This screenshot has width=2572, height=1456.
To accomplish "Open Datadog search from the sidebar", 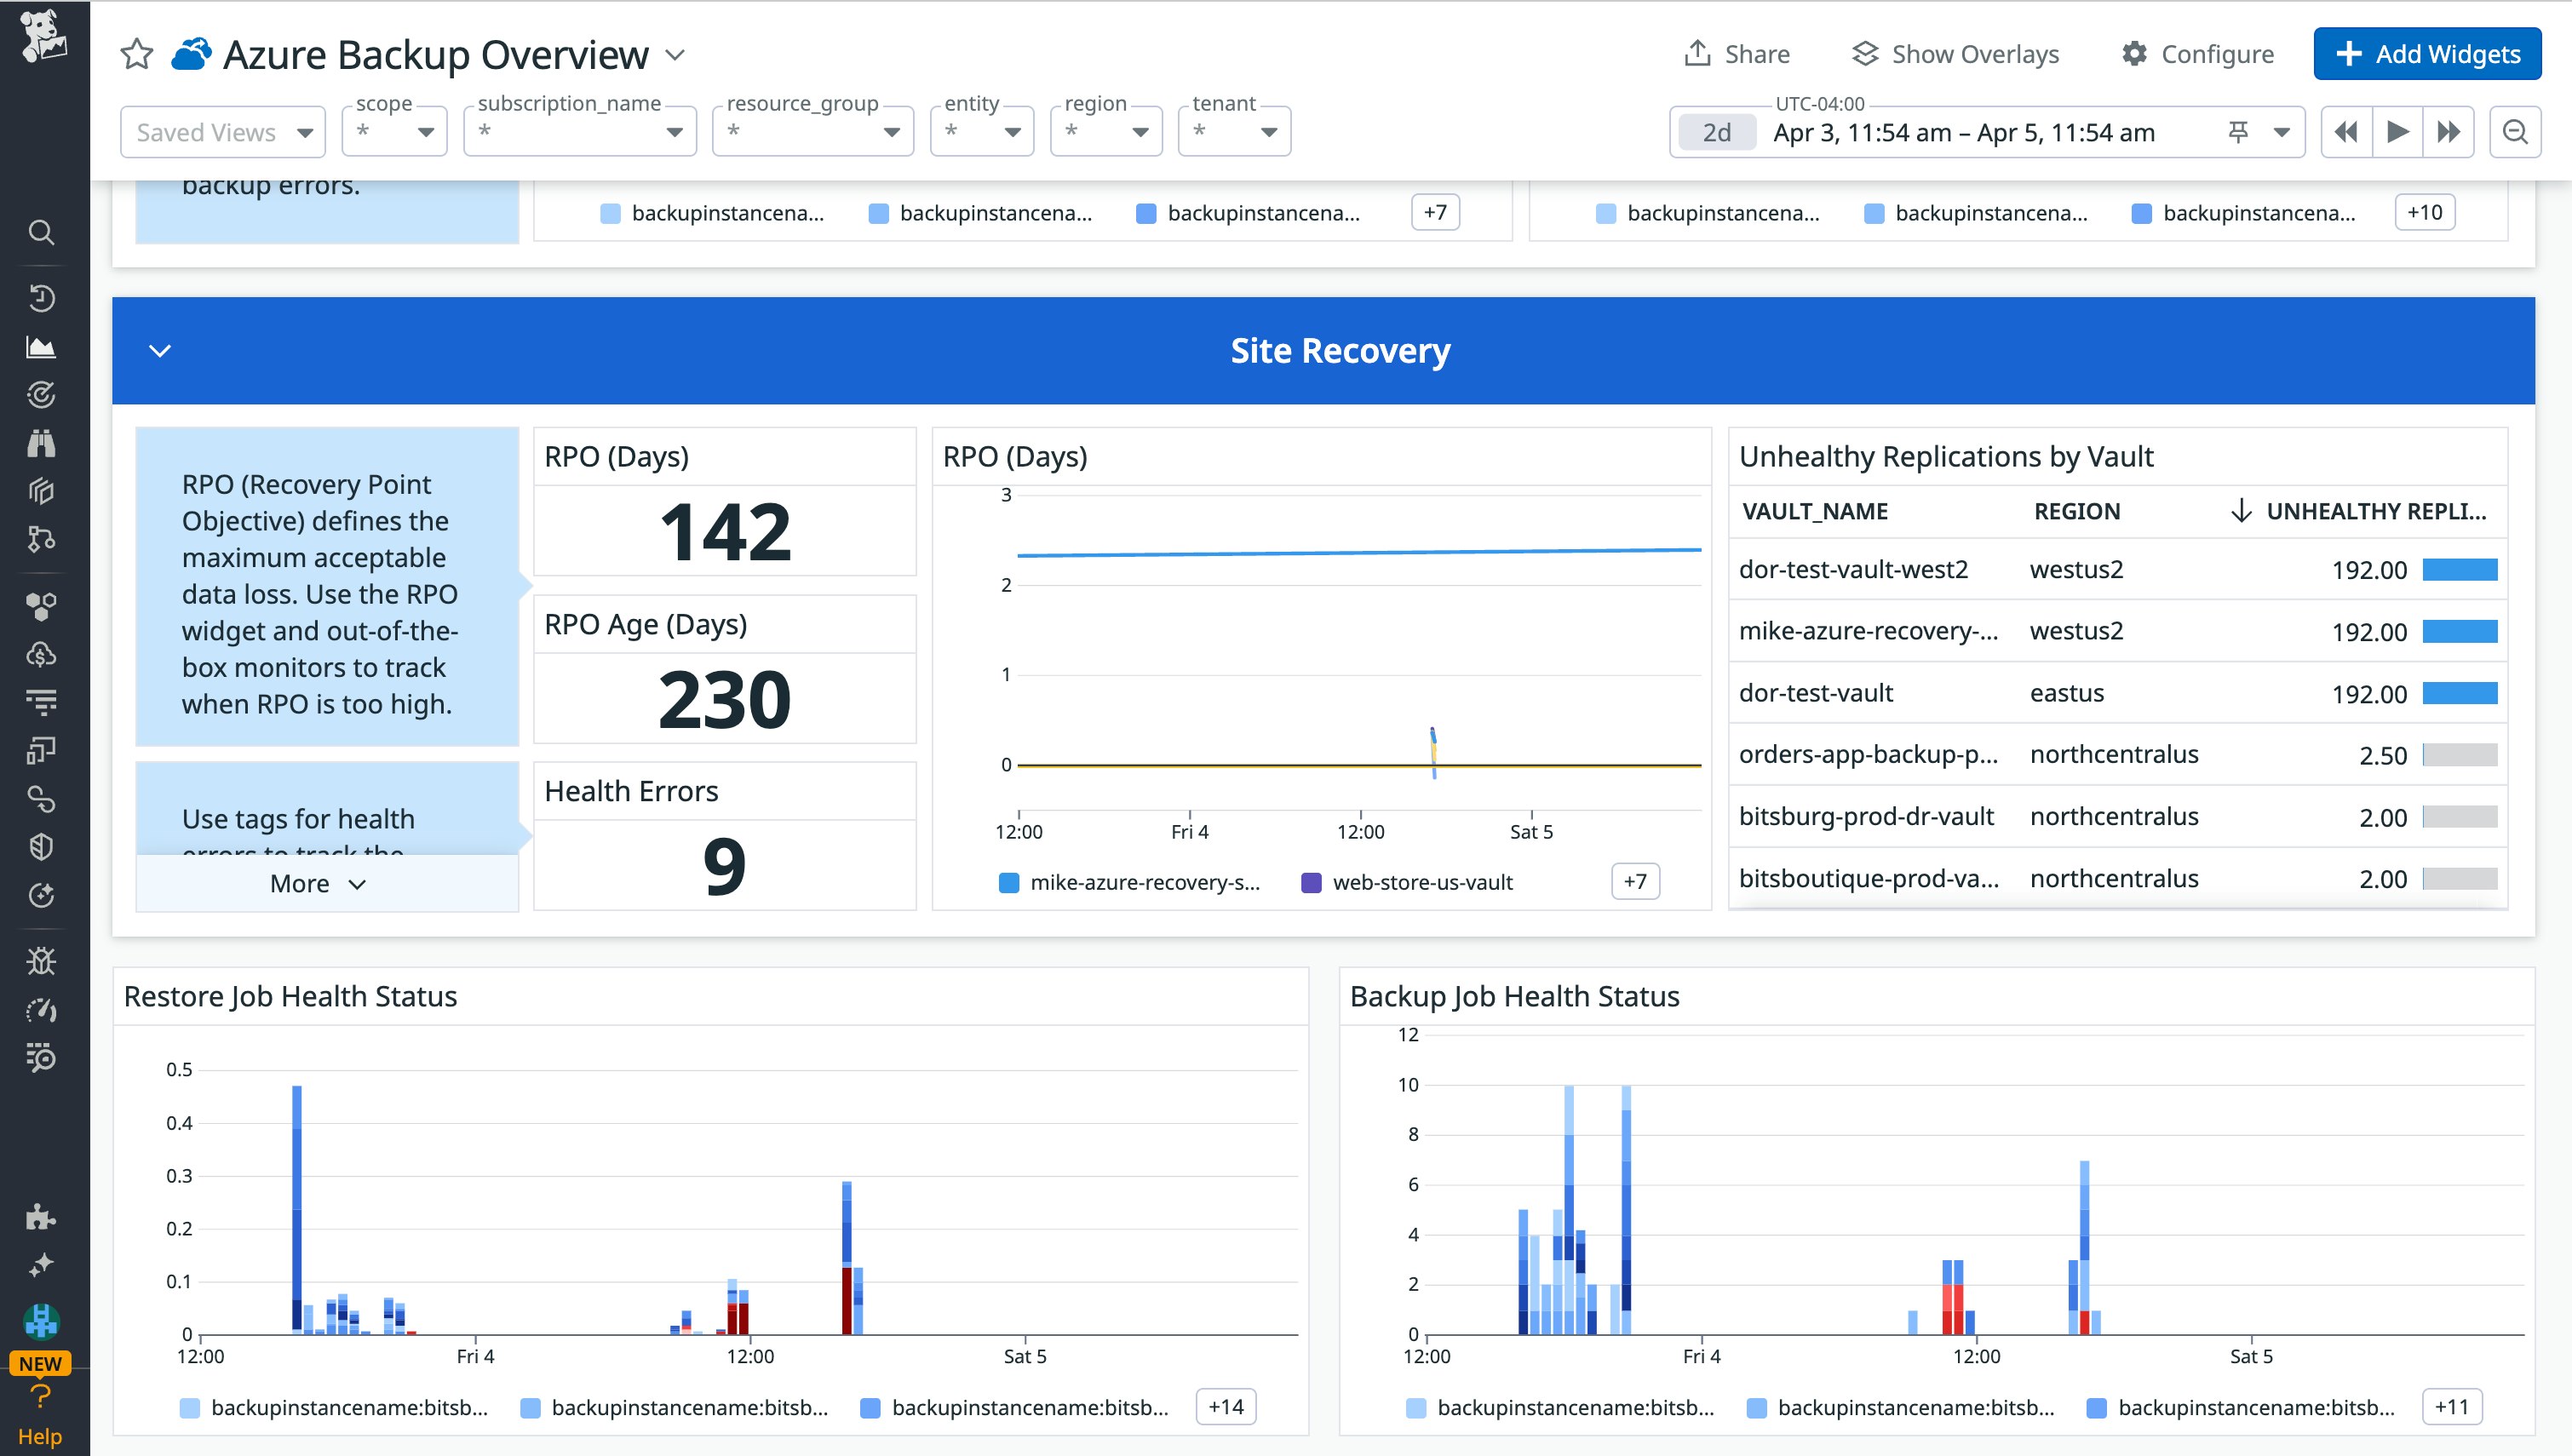I will click(41, 232).
